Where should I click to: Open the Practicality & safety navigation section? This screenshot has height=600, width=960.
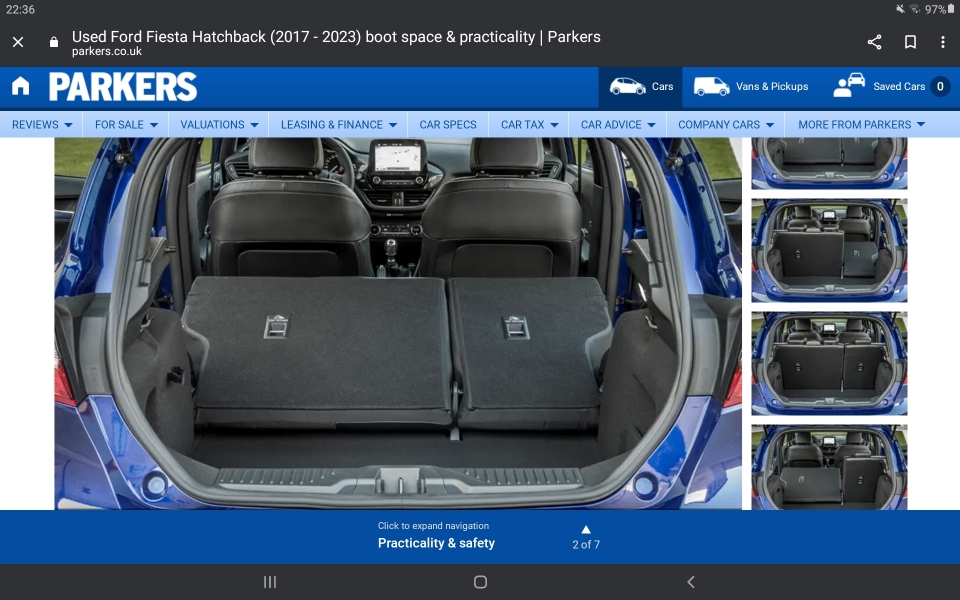click(x=436, y=543)
